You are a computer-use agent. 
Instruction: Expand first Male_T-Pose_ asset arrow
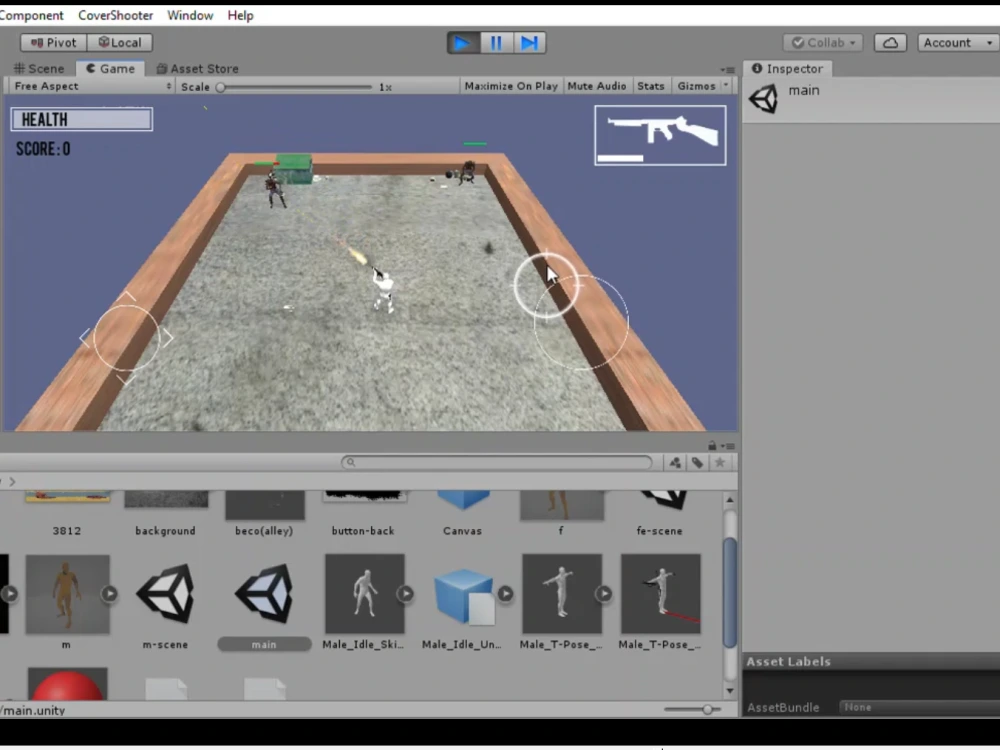[x=604, y=594]
